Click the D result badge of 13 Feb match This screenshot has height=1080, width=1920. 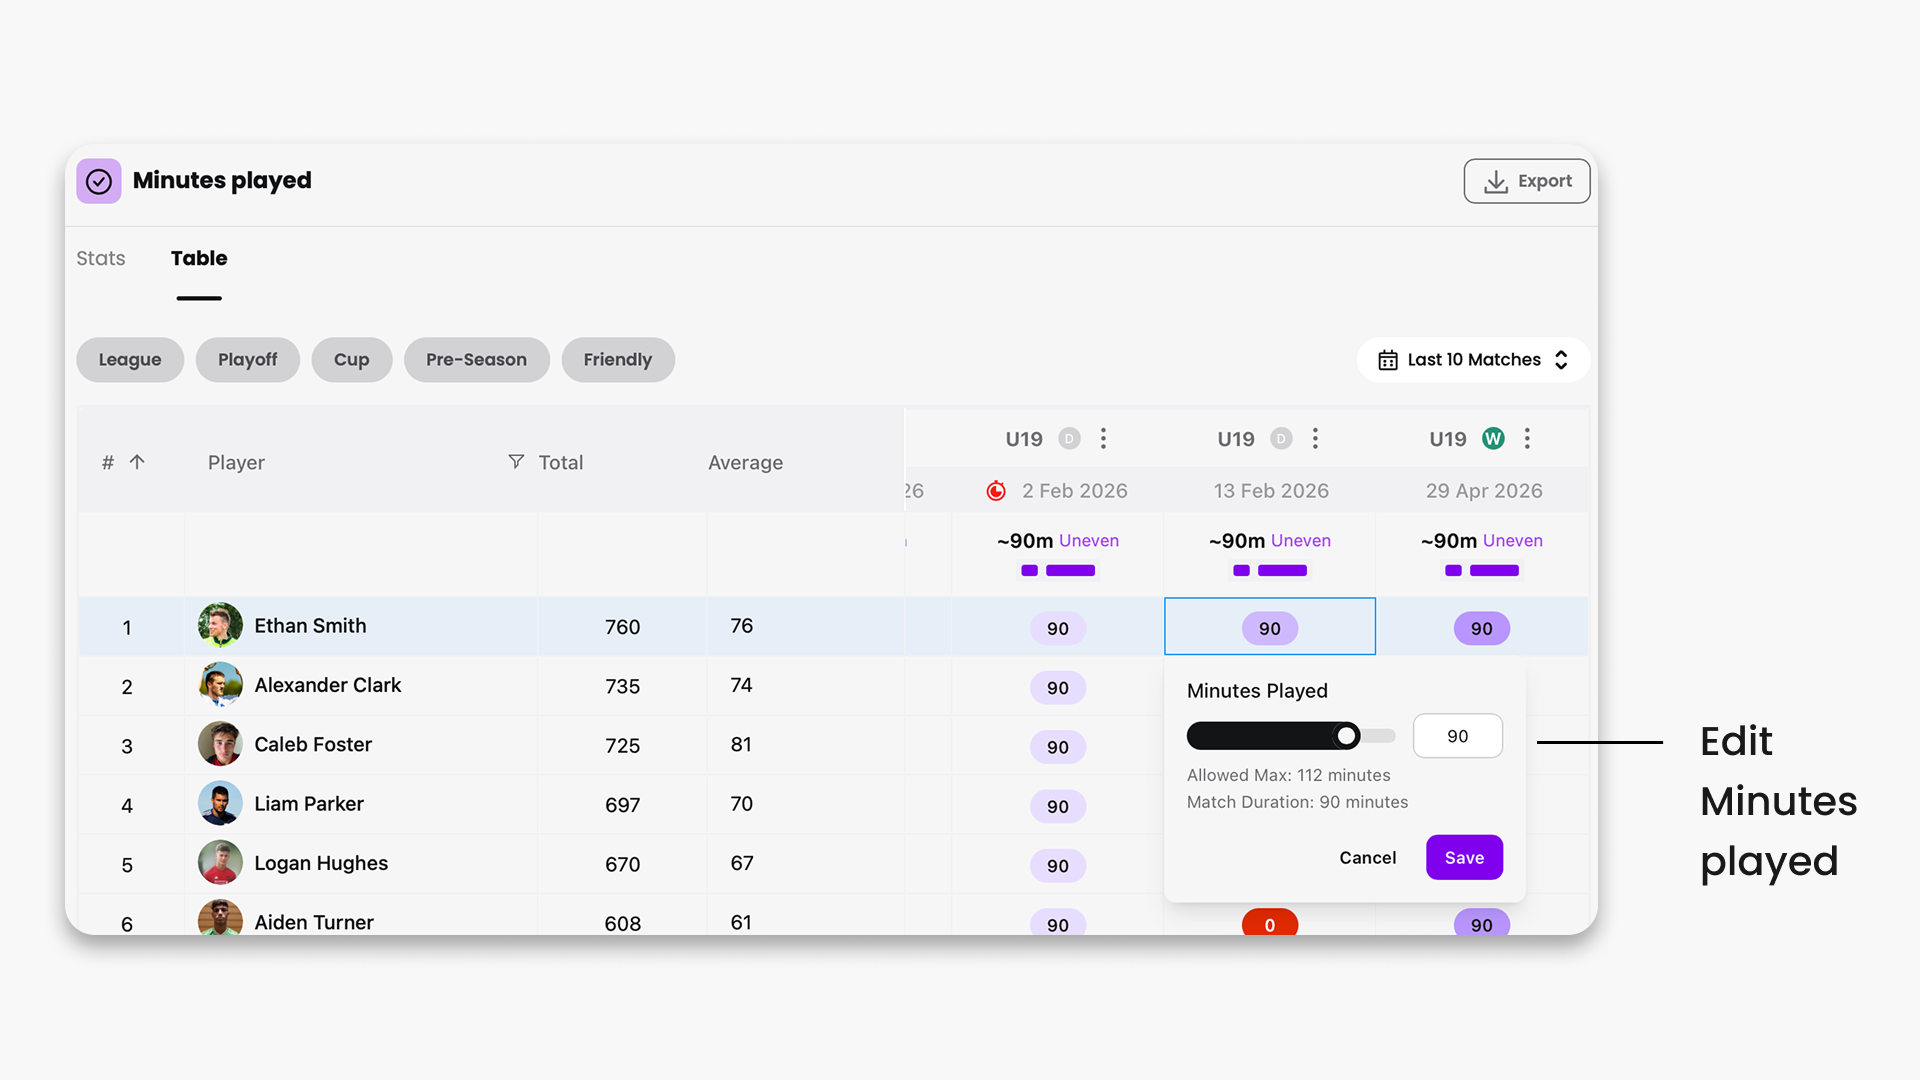pyautogui.click(x=1281, y=439)
